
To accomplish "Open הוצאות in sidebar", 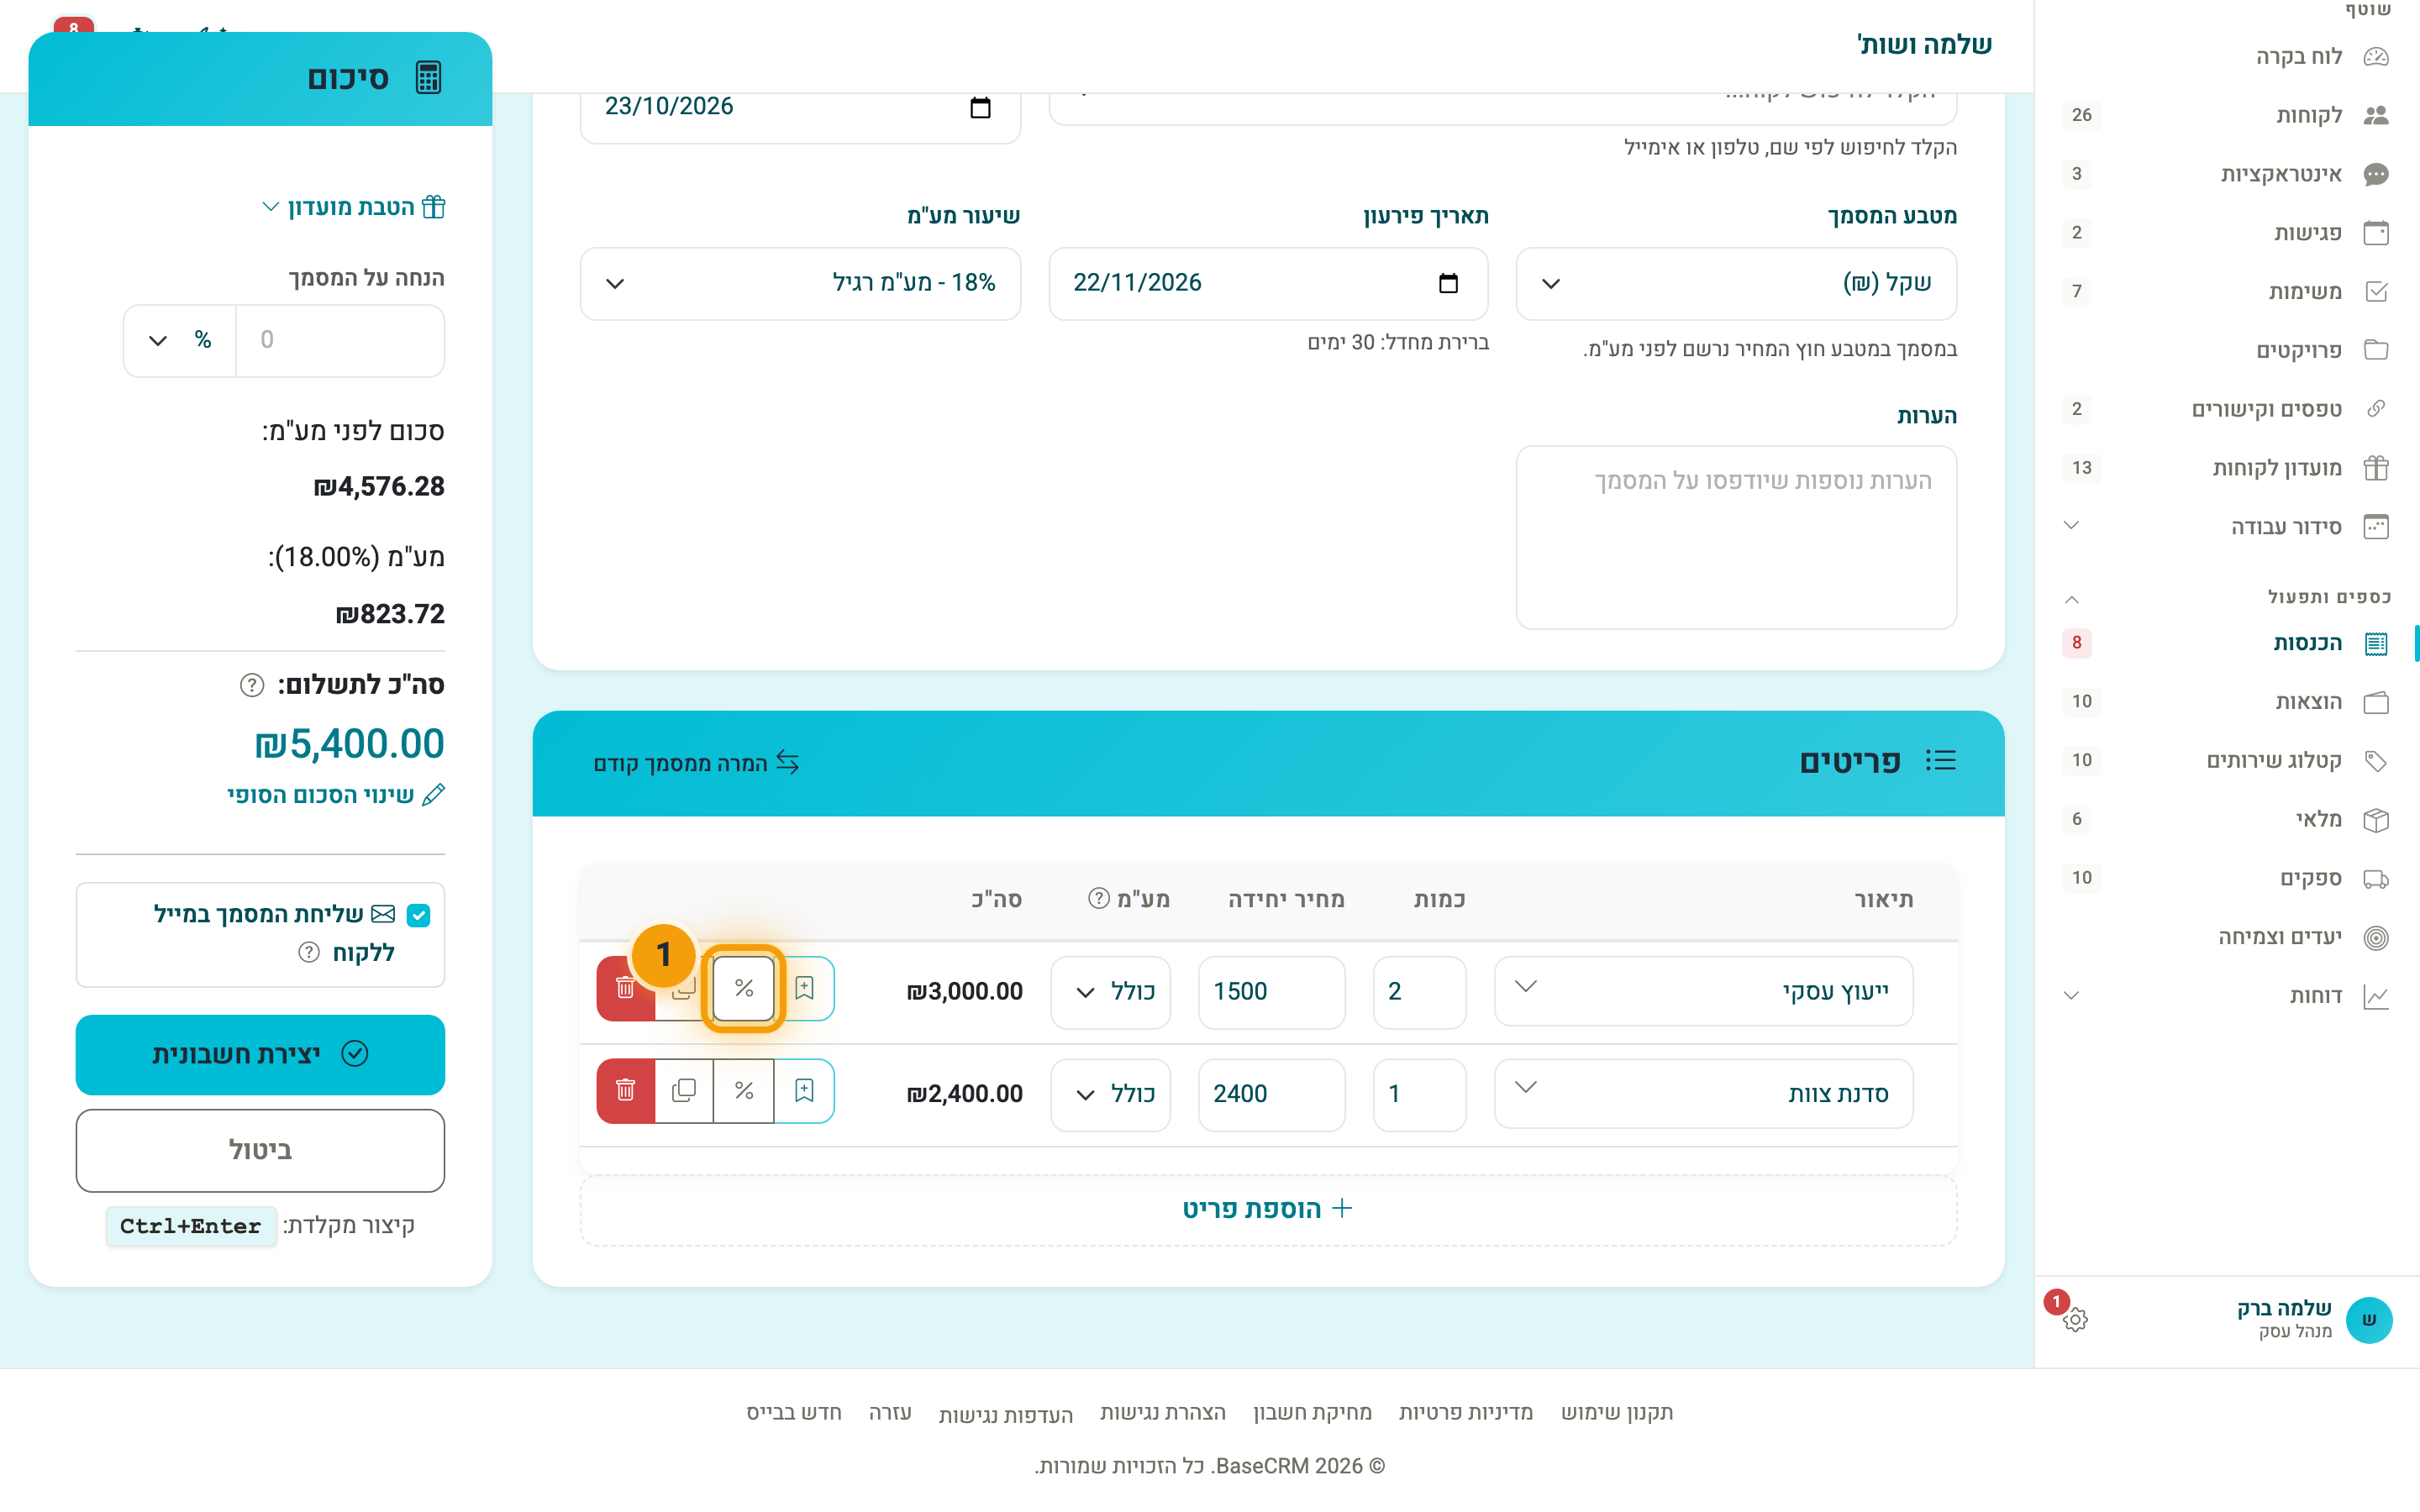I will point(2225,702).
